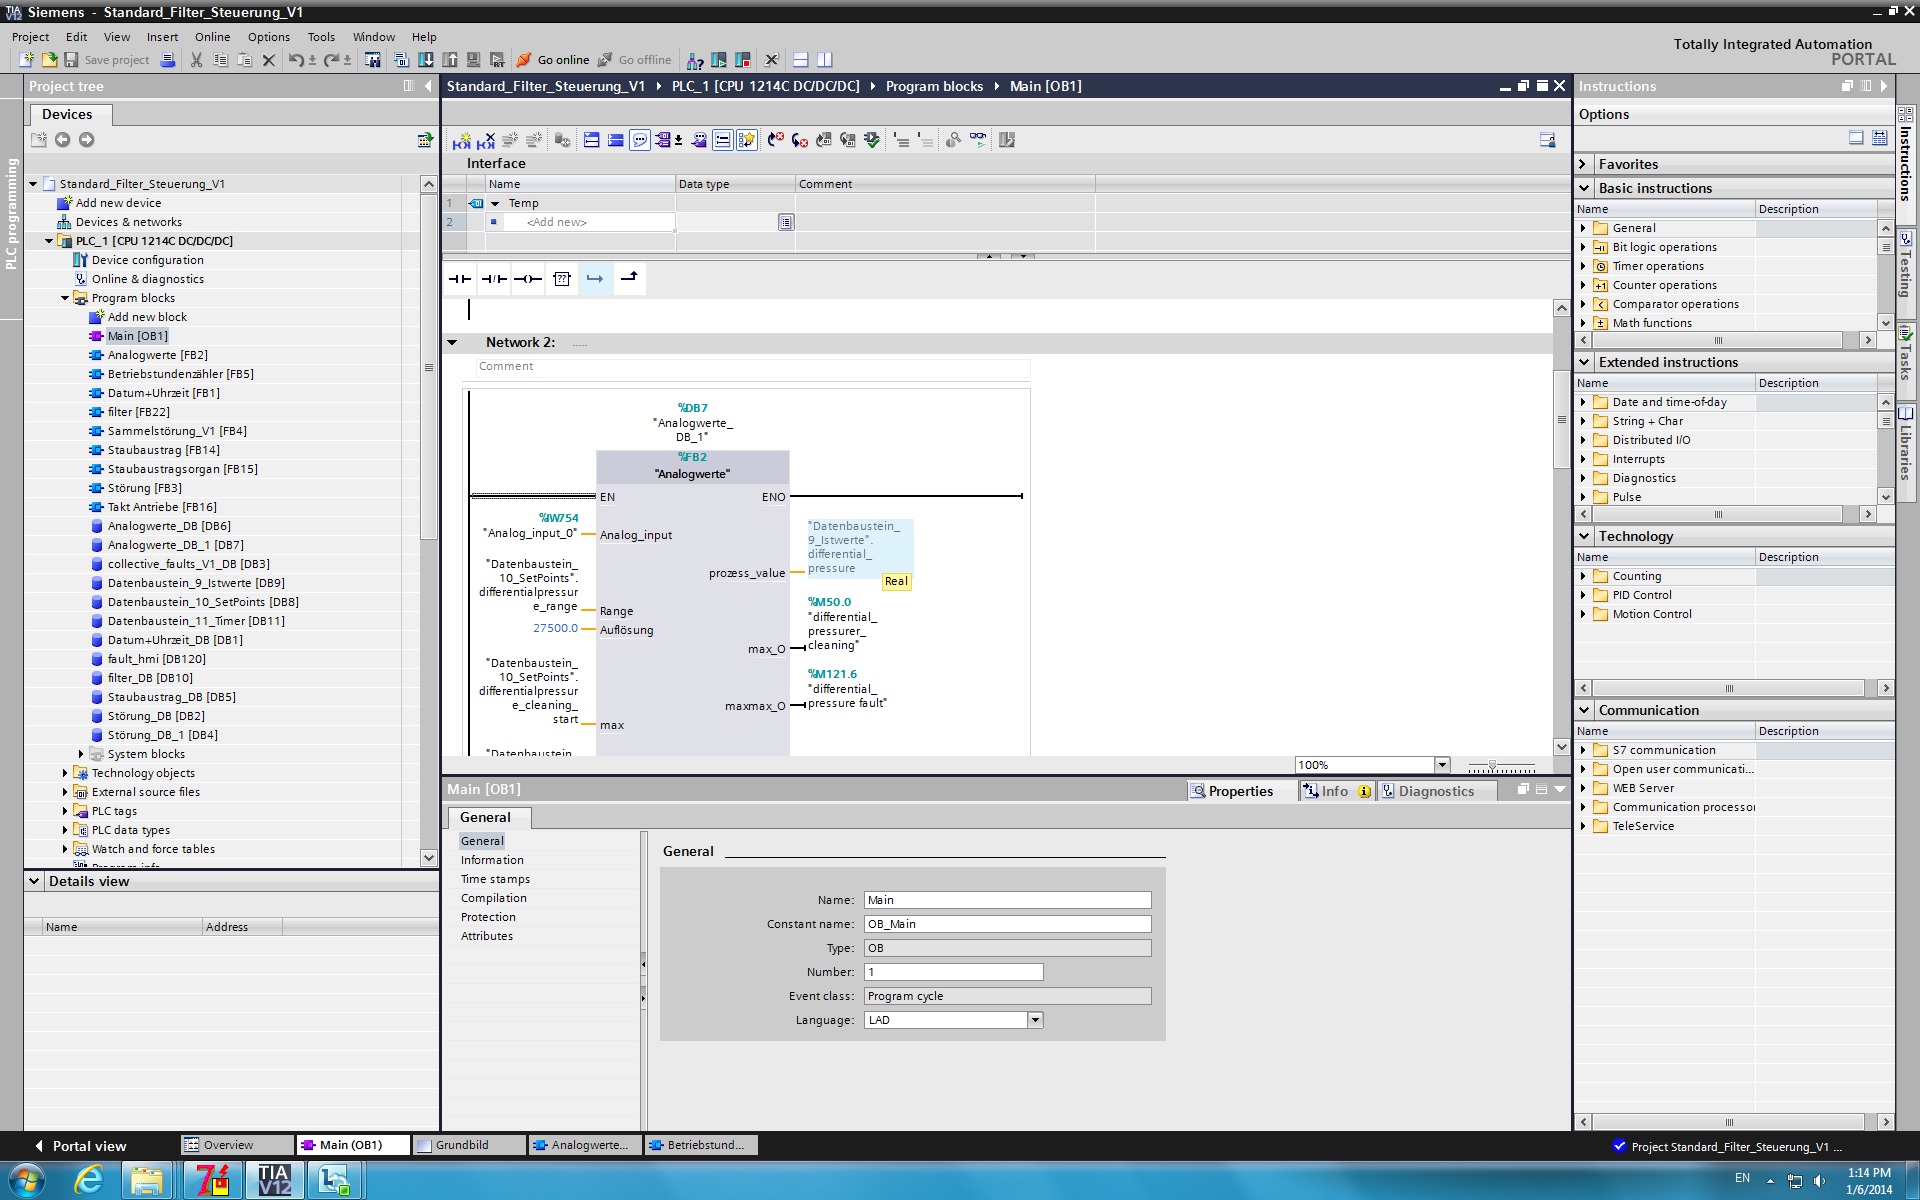1920x1200 pixels.
Task: Collapse the Network 2 section
Action: click(x=452, y=343)
